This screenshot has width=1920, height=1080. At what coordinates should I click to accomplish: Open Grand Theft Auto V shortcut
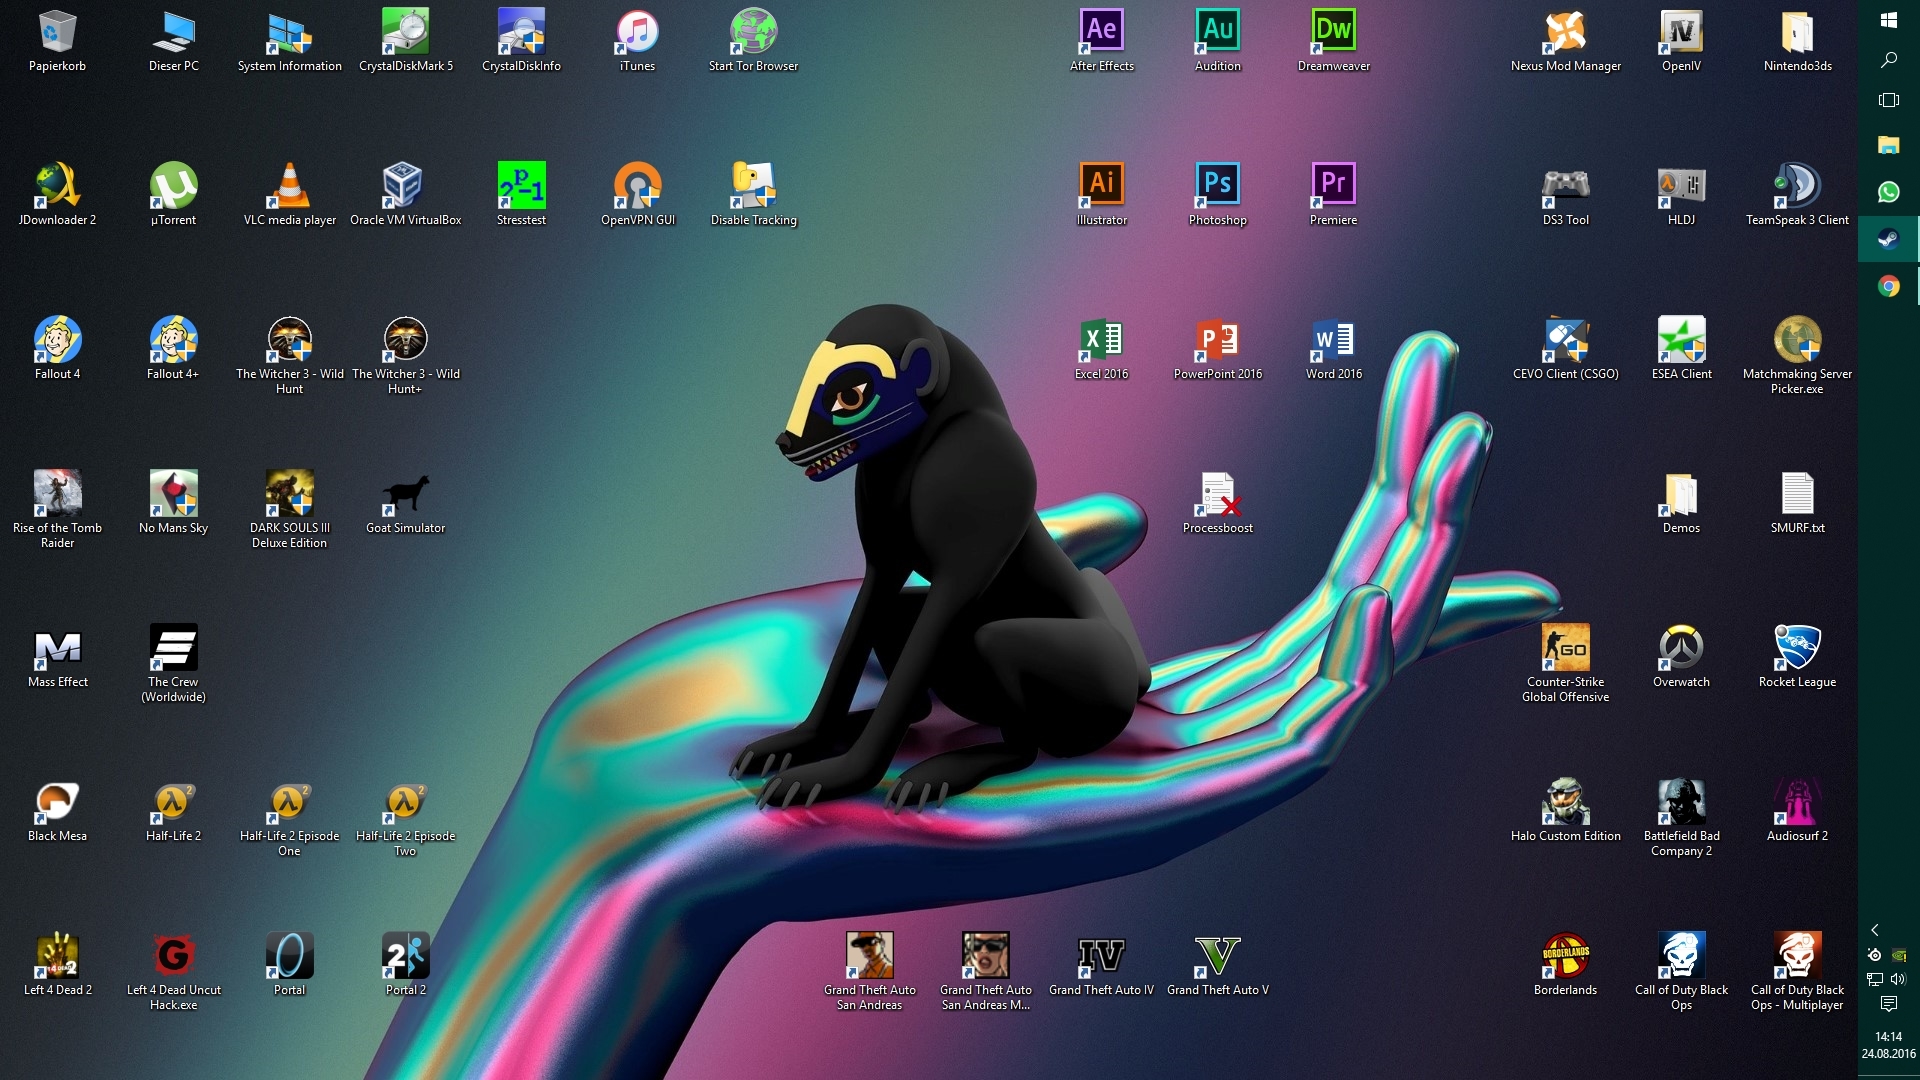tap(1217, 956)
